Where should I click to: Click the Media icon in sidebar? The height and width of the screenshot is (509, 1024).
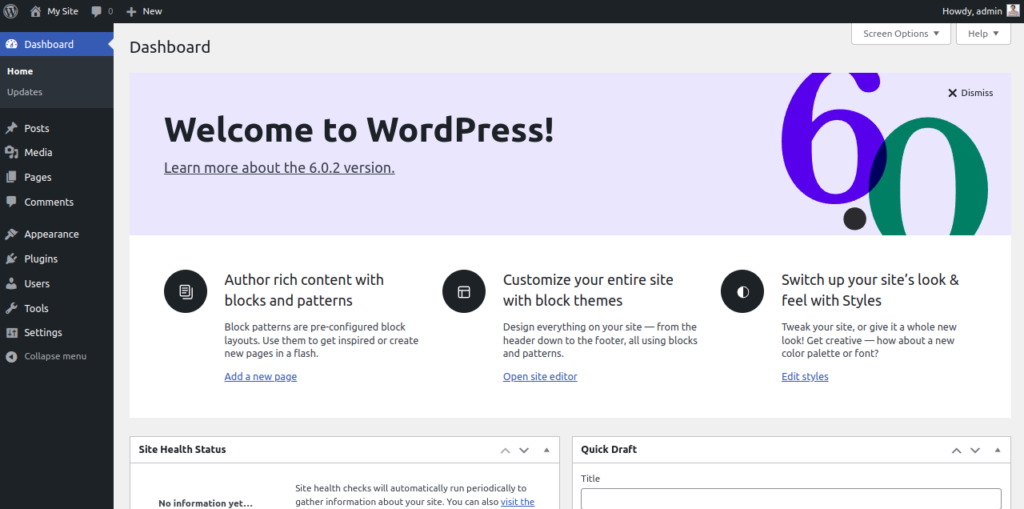click(x=11, y=152)
